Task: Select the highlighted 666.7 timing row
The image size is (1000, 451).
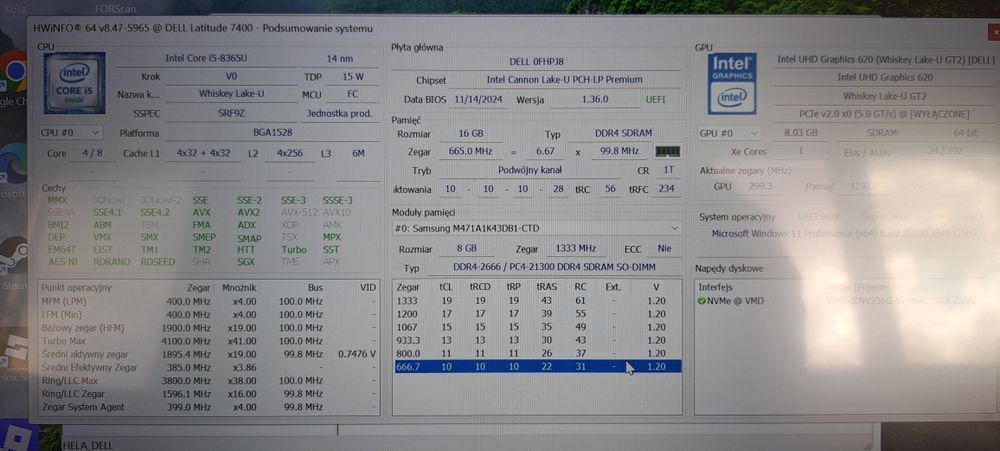Action: point(538,366)
